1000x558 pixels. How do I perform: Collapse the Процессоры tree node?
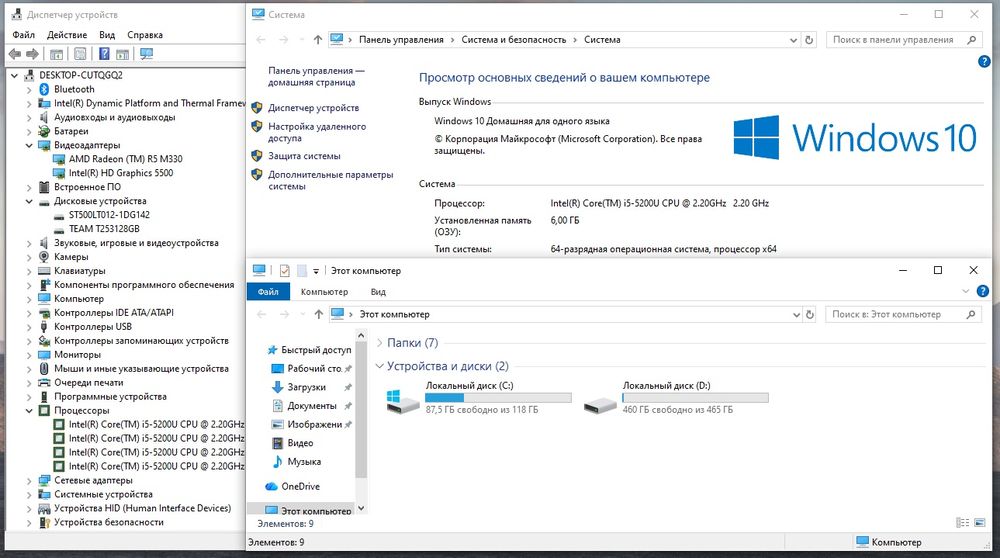click(29, 411)
